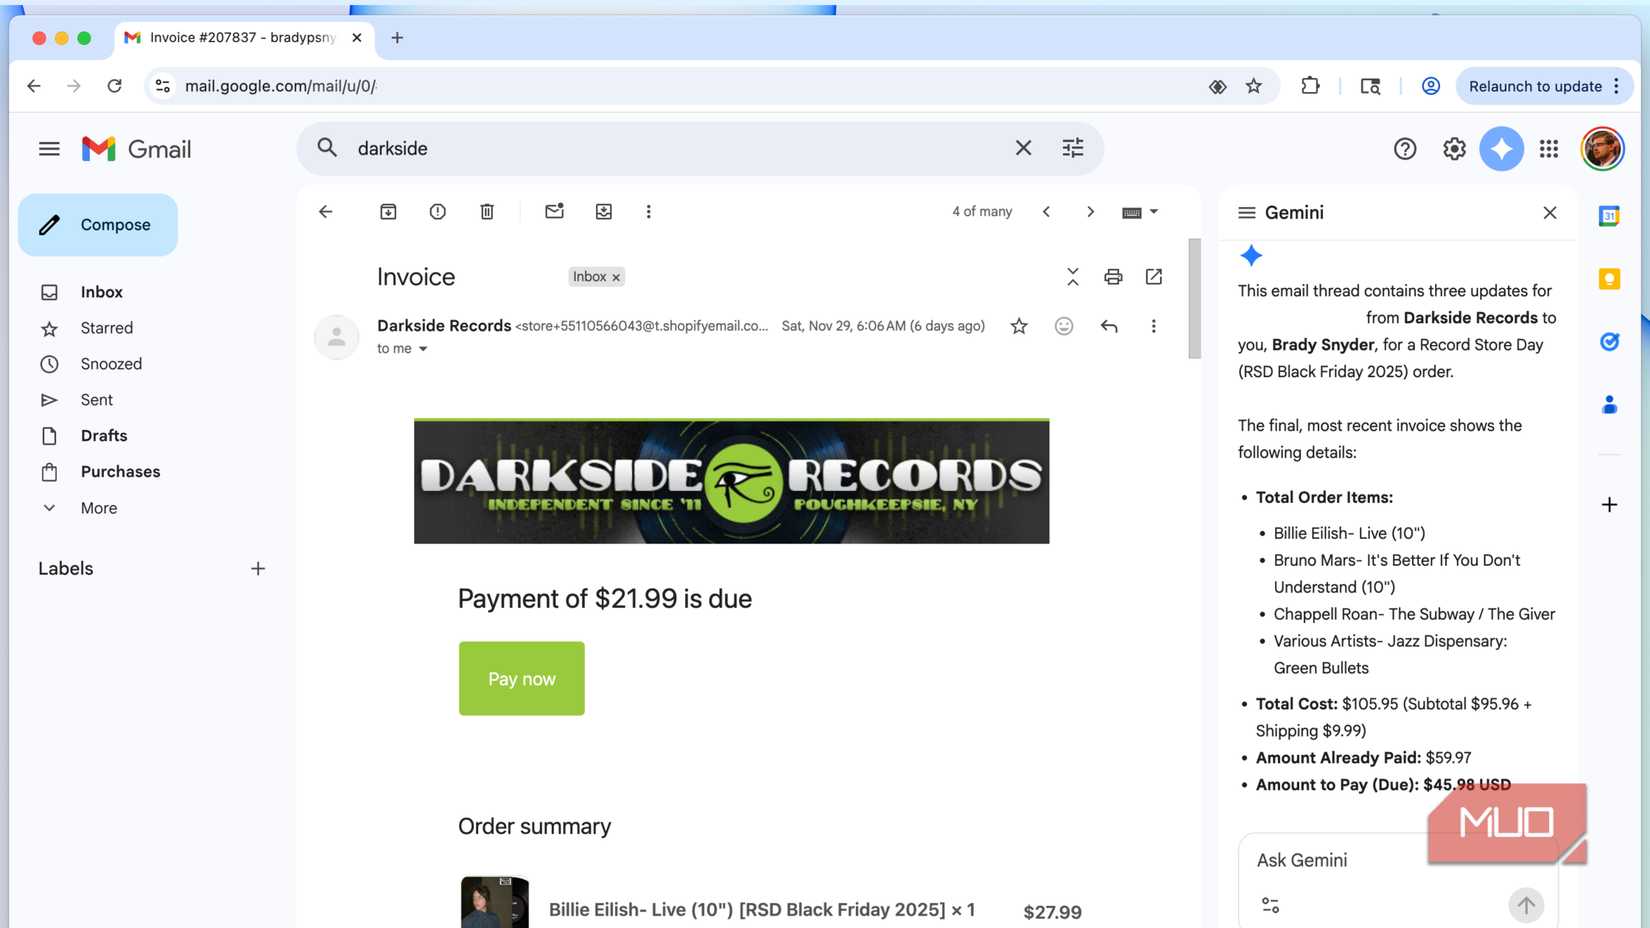
Task: Click the Move to inbox icon
Action: tap(603, 211)
